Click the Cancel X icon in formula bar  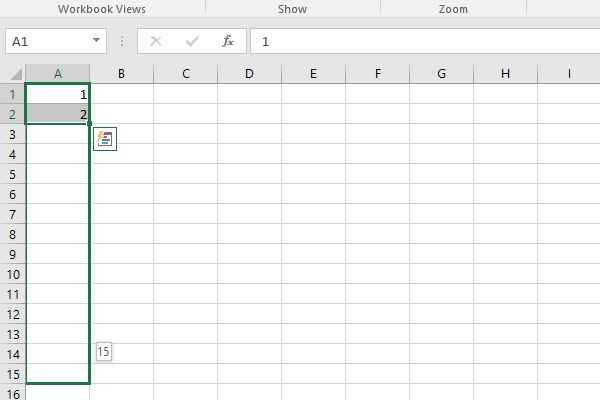pos(156,42)
